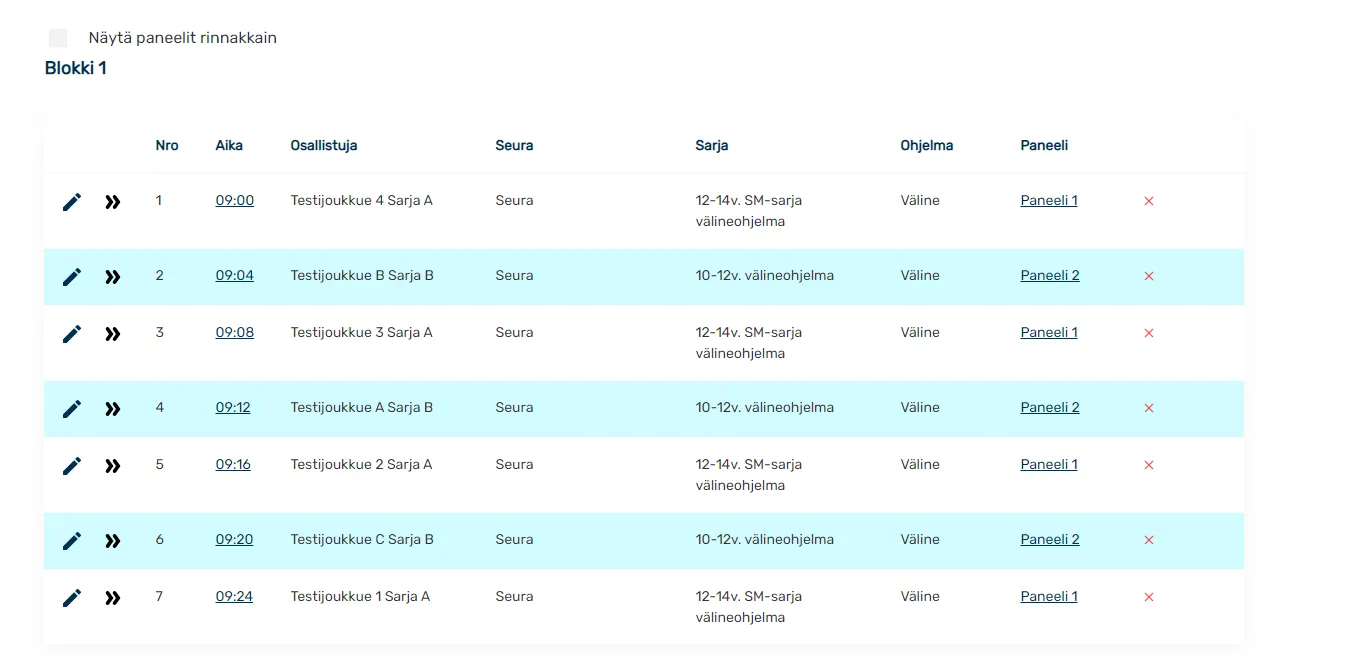1371x672 pixels.
Task: Select the Testijoukkue 4 Sarja A cell
Action: (362, 200)
